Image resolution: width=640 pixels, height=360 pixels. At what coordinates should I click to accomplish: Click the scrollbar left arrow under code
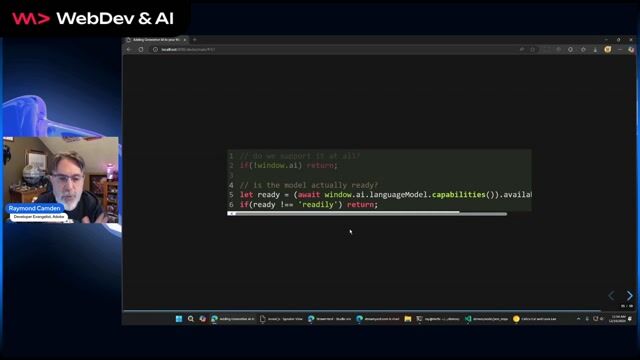[x=231, y=213]
